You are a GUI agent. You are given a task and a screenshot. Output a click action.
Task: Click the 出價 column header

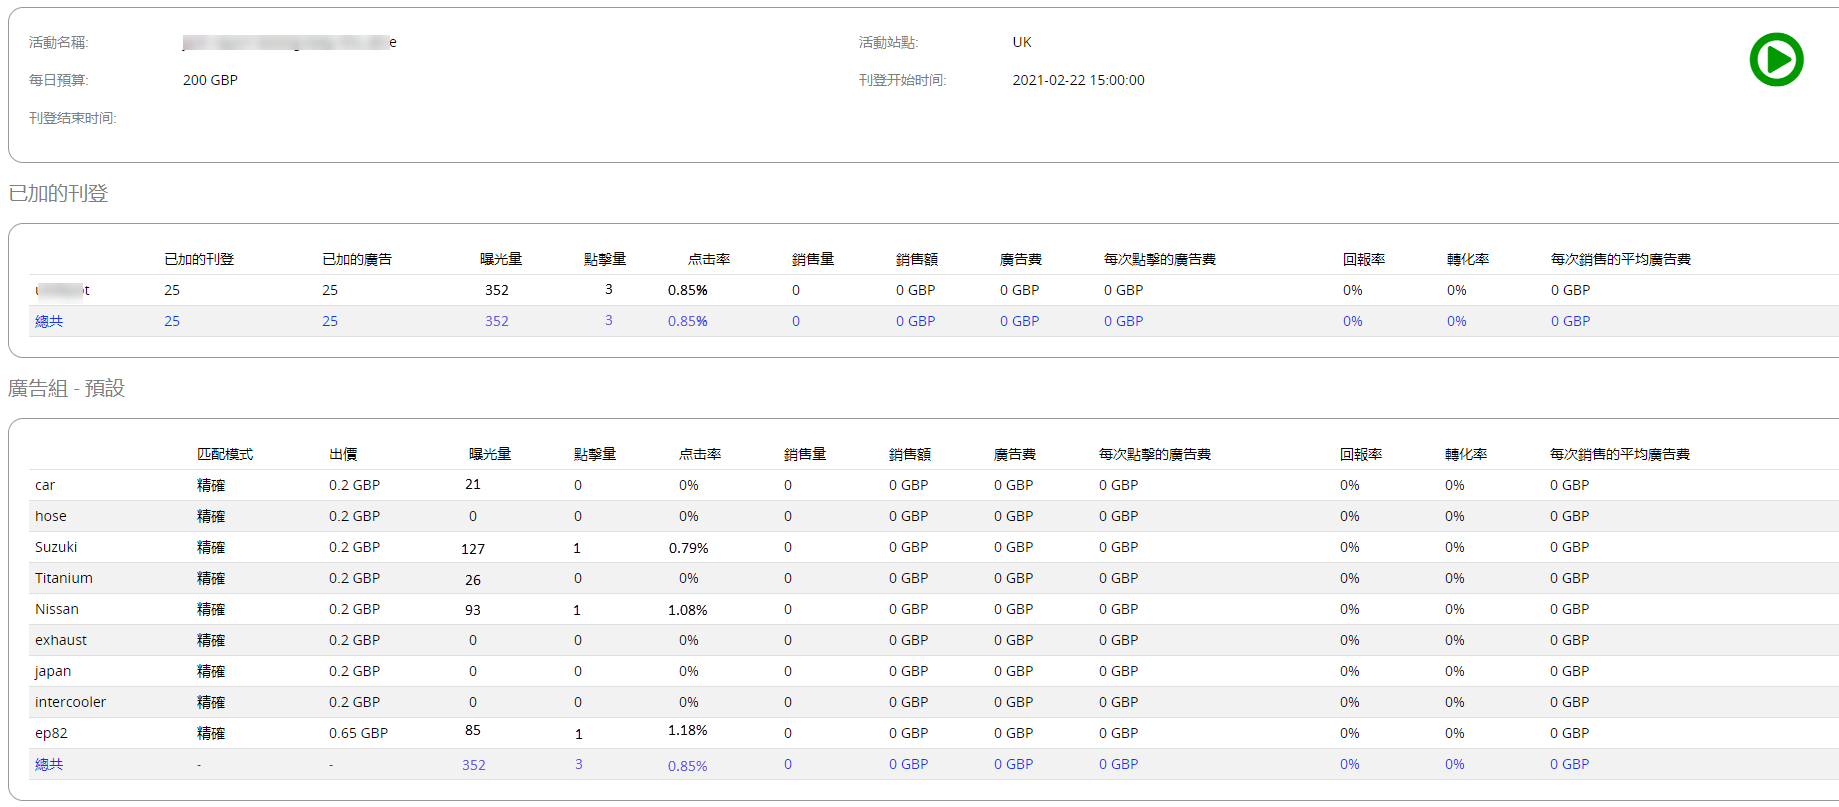point(343,454)
